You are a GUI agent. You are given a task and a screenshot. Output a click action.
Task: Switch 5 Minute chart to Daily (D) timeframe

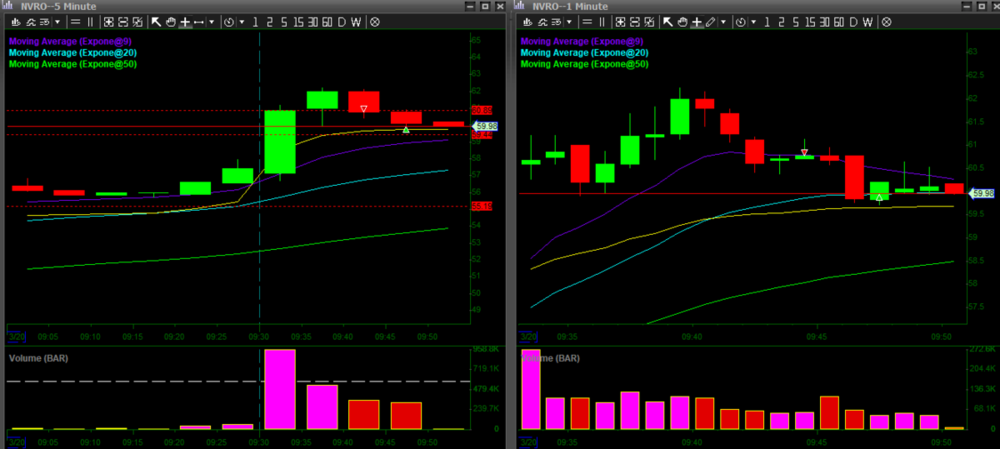click(x=341, y=21)
